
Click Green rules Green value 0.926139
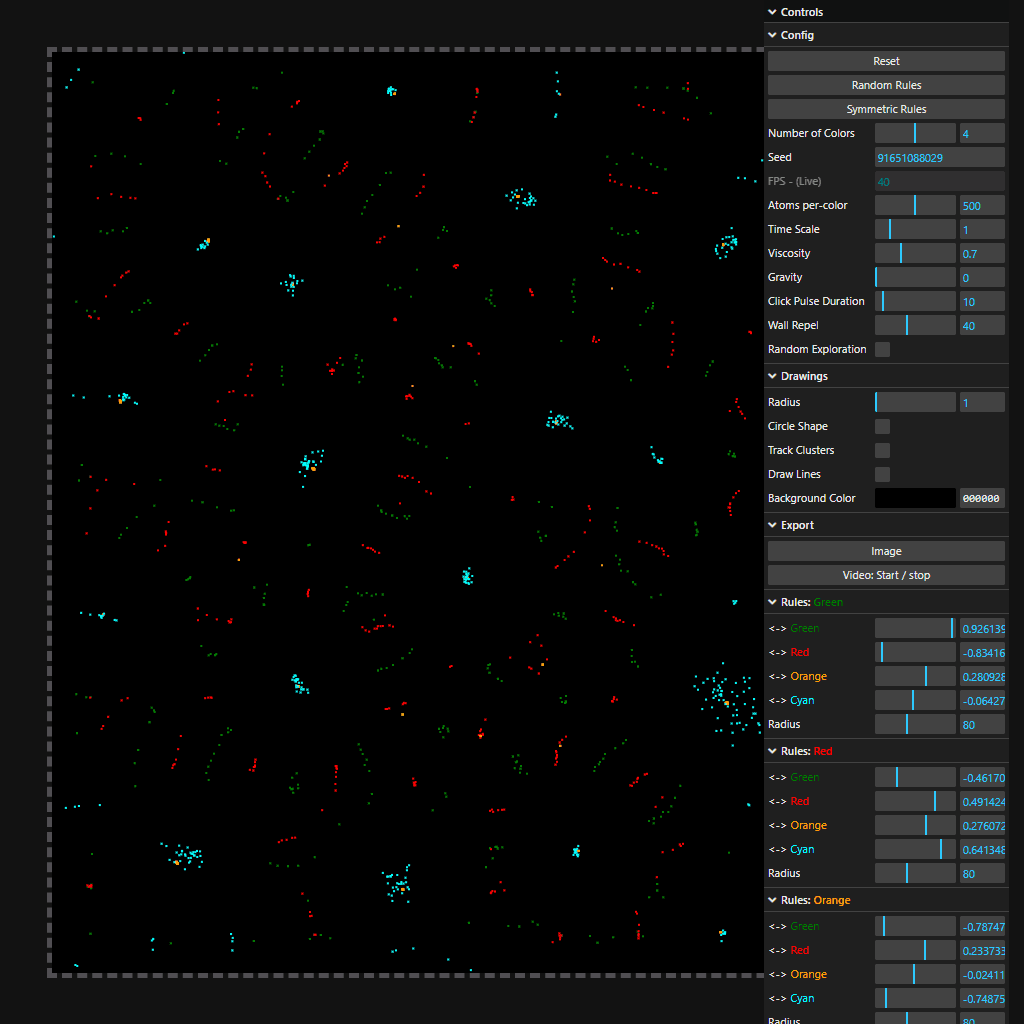point(982,628)
